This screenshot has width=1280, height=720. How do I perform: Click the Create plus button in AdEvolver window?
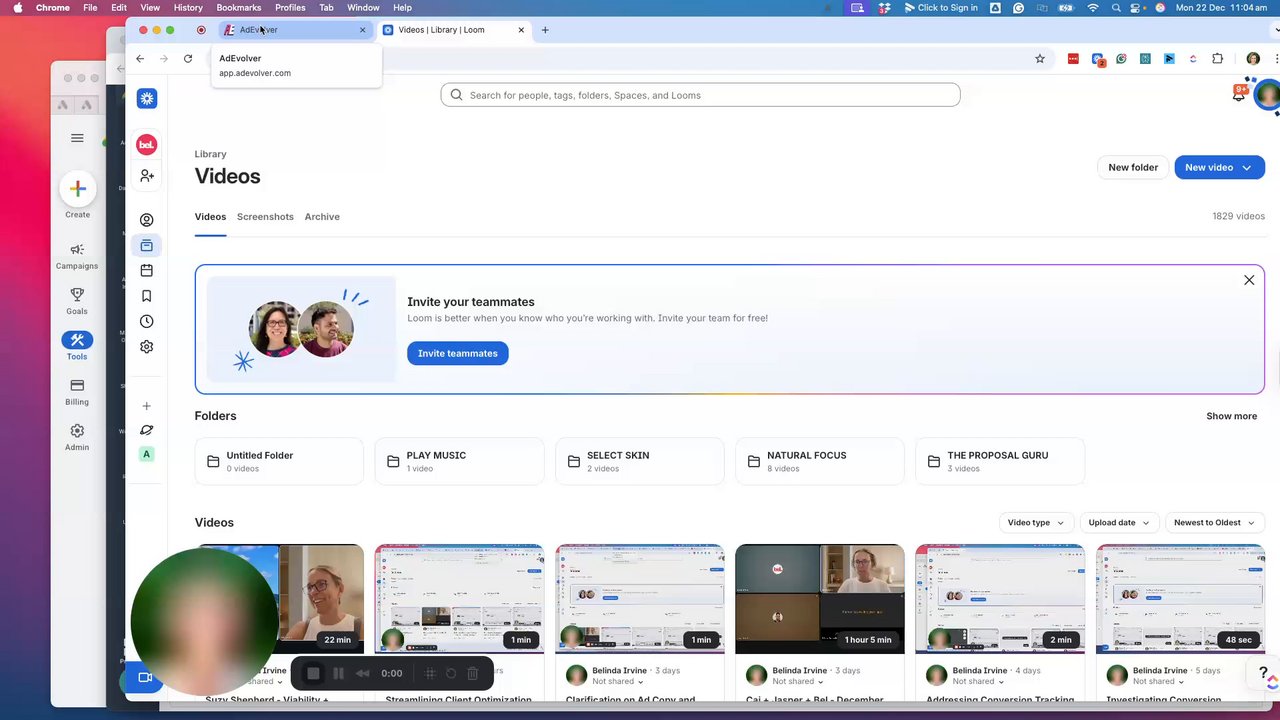pos(77,189)
